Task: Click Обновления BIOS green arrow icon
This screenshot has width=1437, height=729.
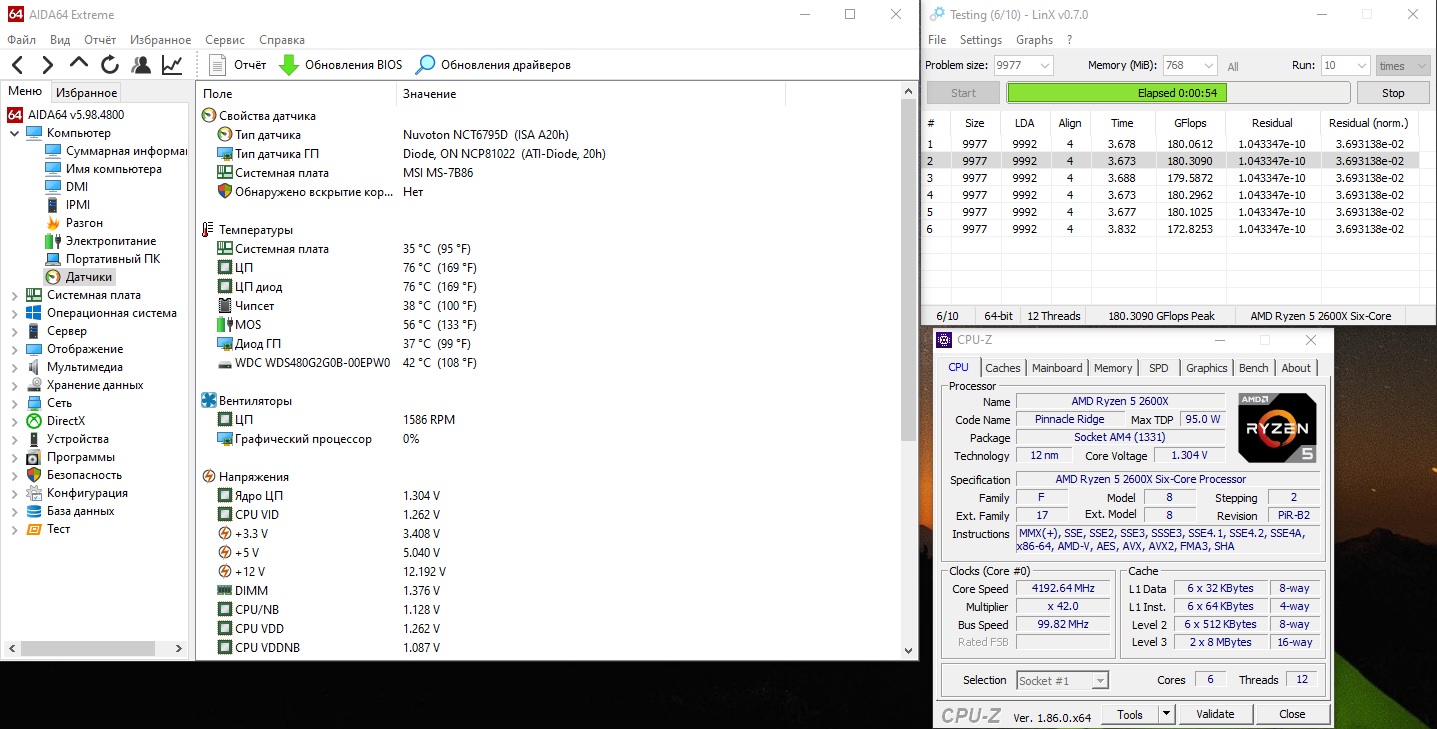Action: coord(289,65)
